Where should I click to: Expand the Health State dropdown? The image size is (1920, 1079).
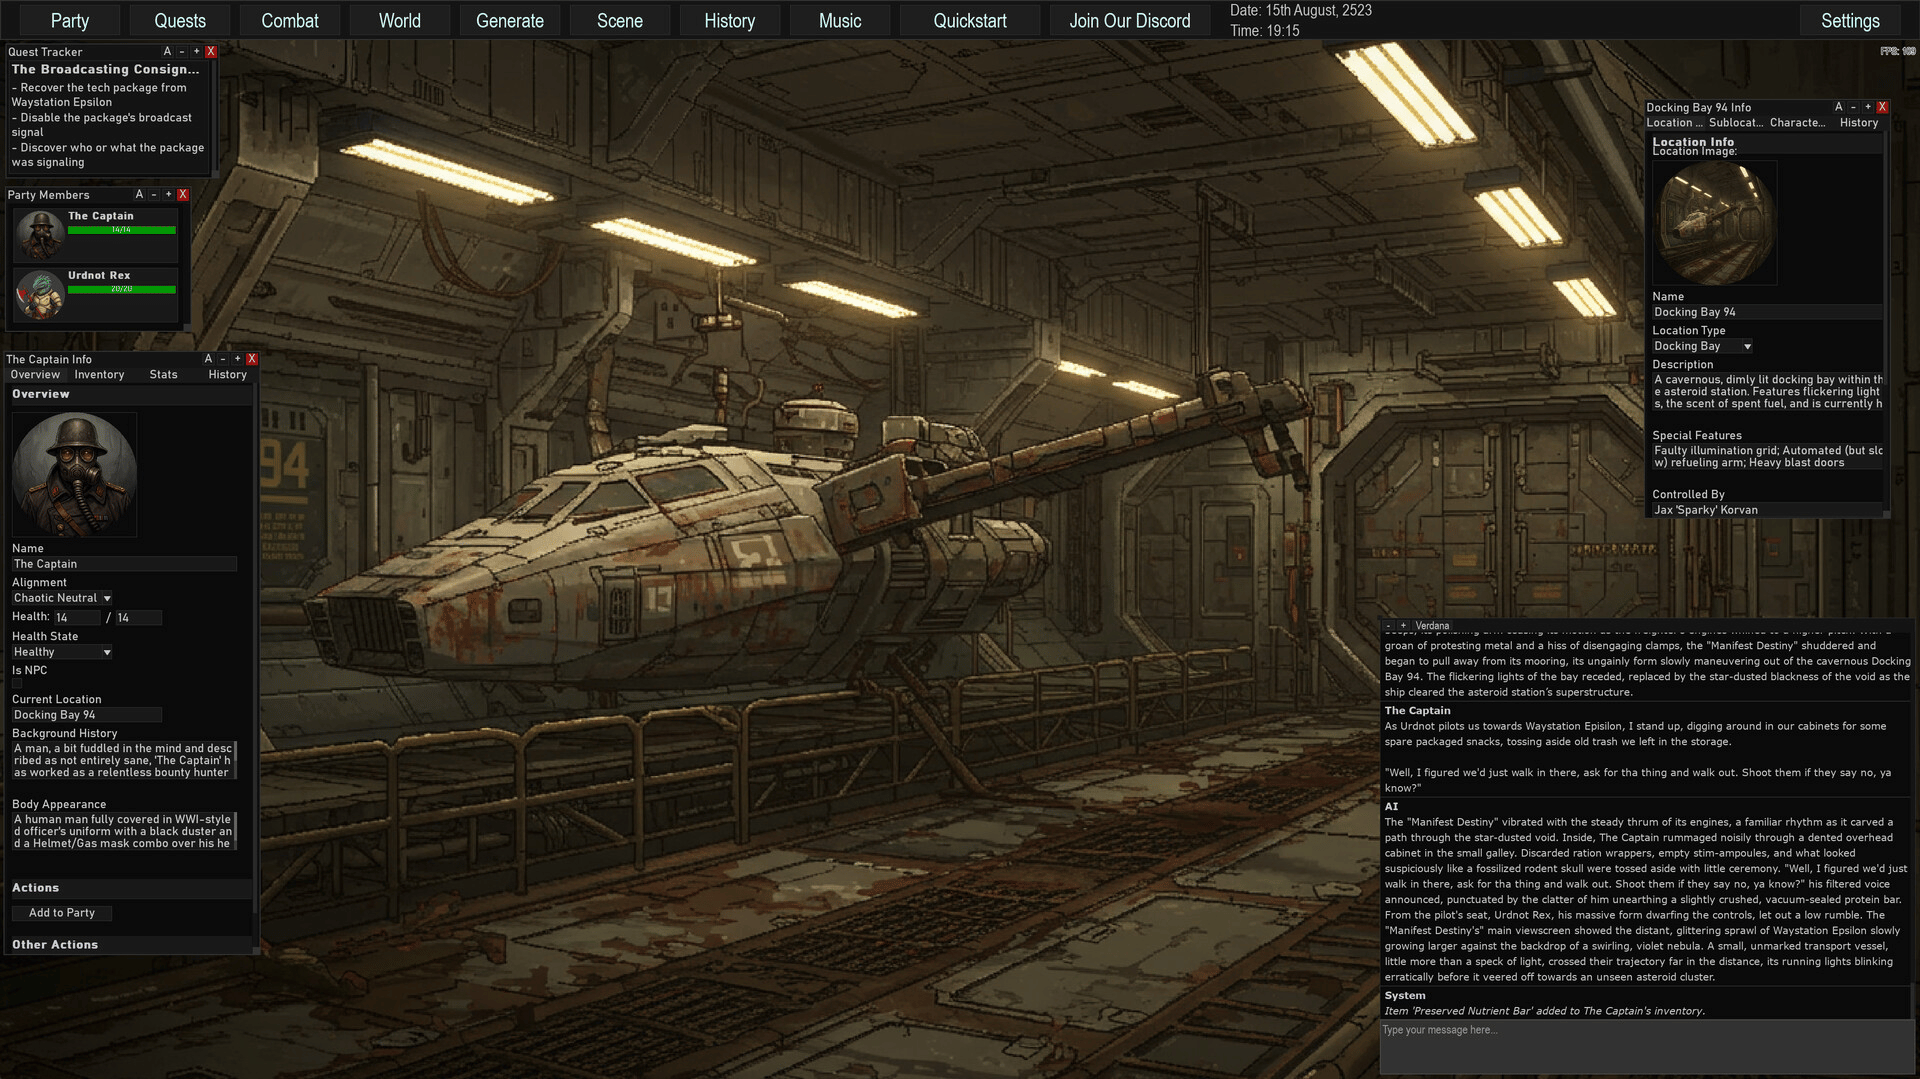62,652
